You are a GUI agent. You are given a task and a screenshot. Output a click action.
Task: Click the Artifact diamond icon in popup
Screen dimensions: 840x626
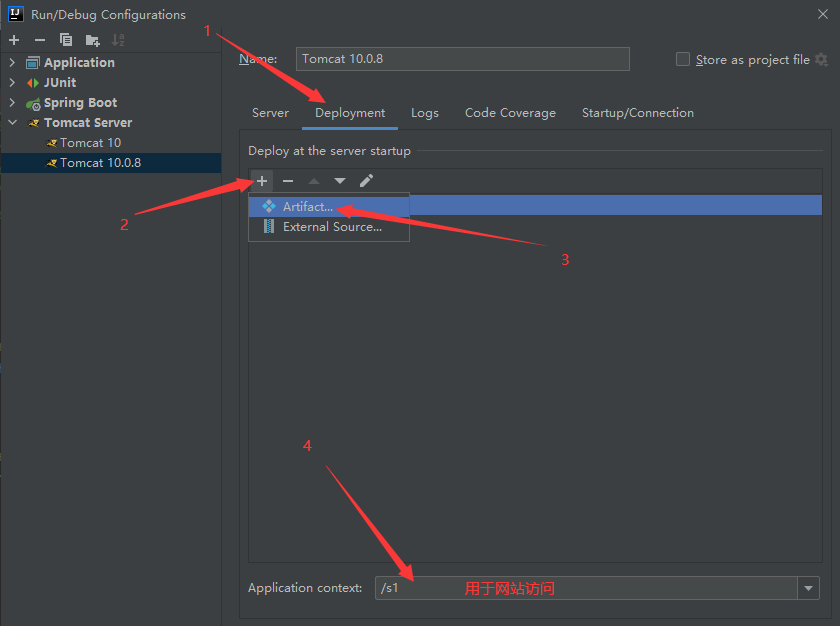click(x=269, y=206)
